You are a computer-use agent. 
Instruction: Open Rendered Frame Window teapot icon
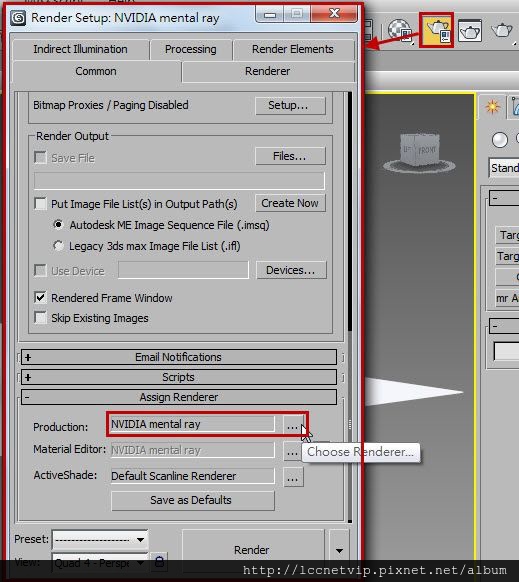click(x=470, y=30)
